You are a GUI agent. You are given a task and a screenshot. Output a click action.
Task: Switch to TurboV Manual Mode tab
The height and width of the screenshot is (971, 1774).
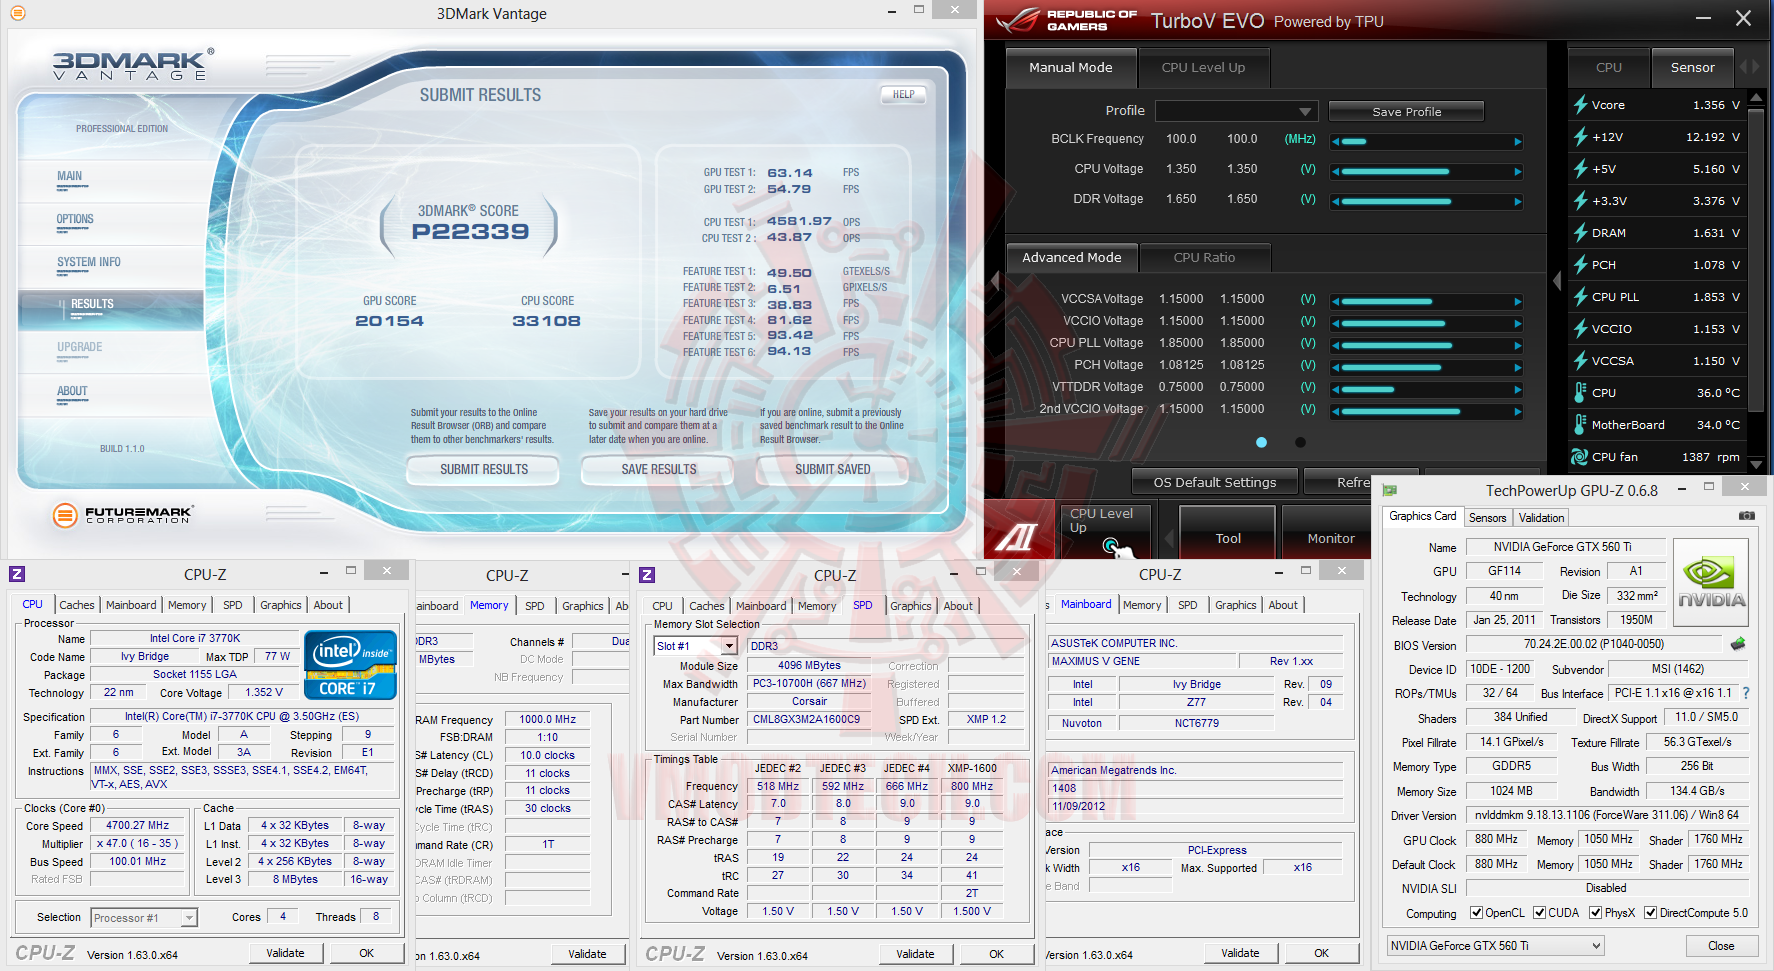1071,68
